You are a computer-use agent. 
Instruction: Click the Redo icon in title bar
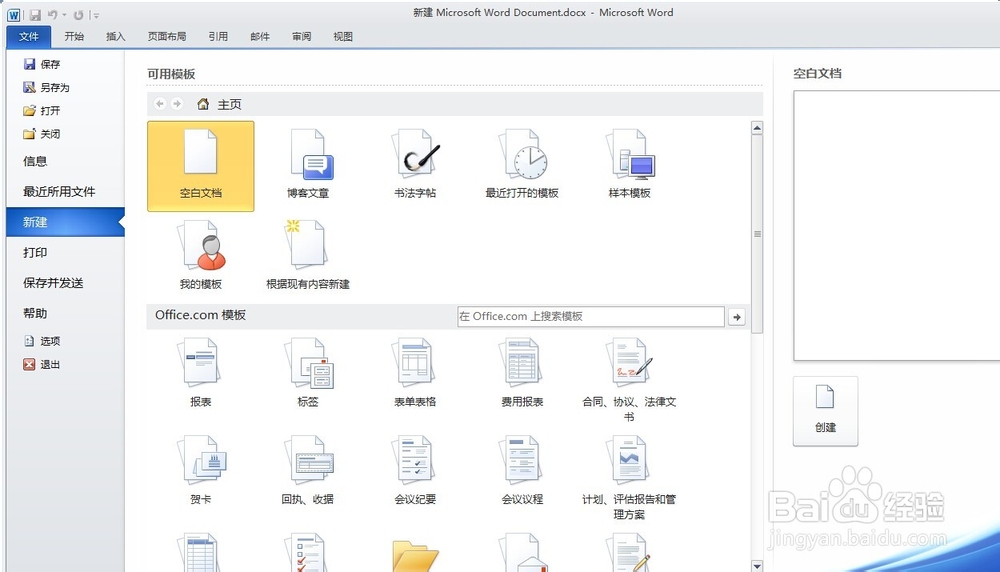[78, 15]
